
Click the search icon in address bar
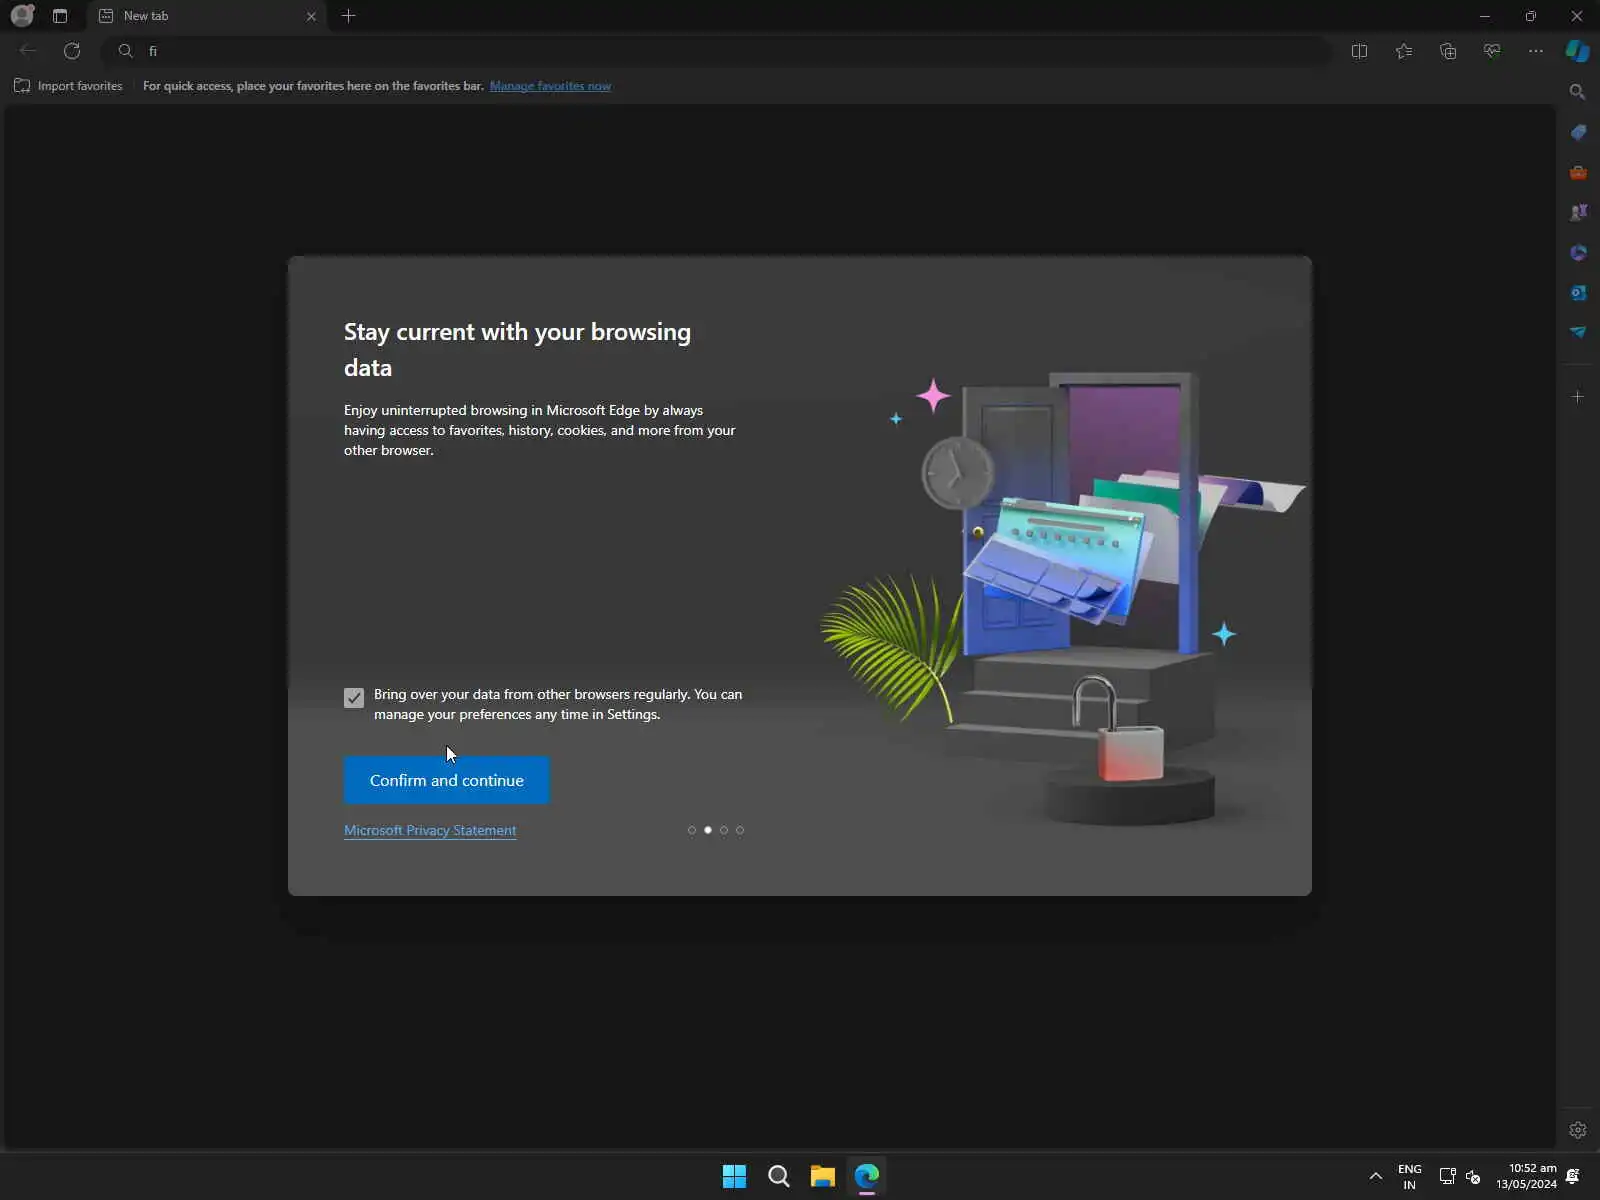tap(125, 51)
